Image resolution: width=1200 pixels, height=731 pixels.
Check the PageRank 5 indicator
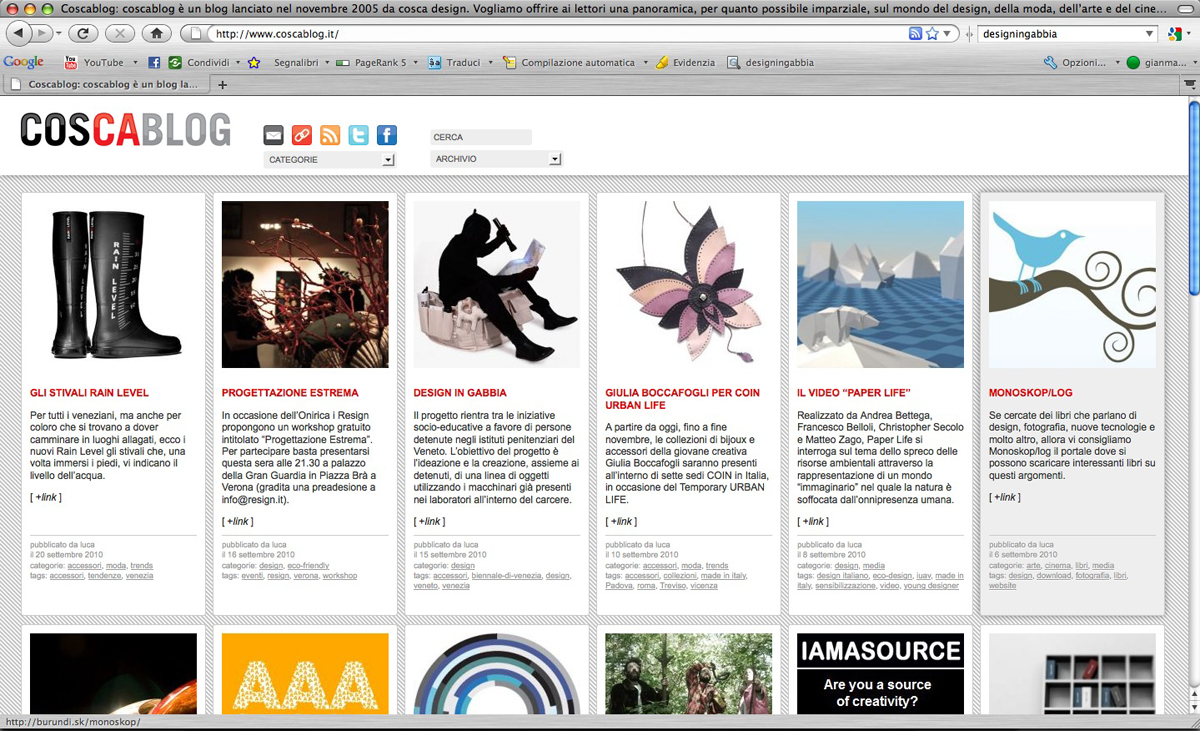coord(372,62)
